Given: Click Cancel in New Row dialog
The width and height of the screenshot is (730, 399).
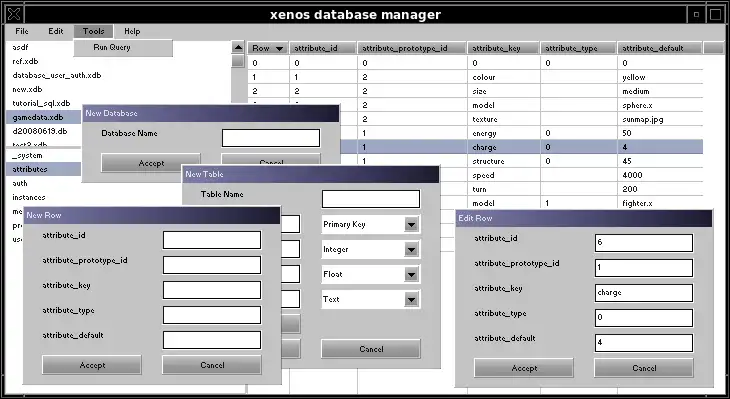Looking at the screenshot, I should pyautogui.click(x=212, y=365).
